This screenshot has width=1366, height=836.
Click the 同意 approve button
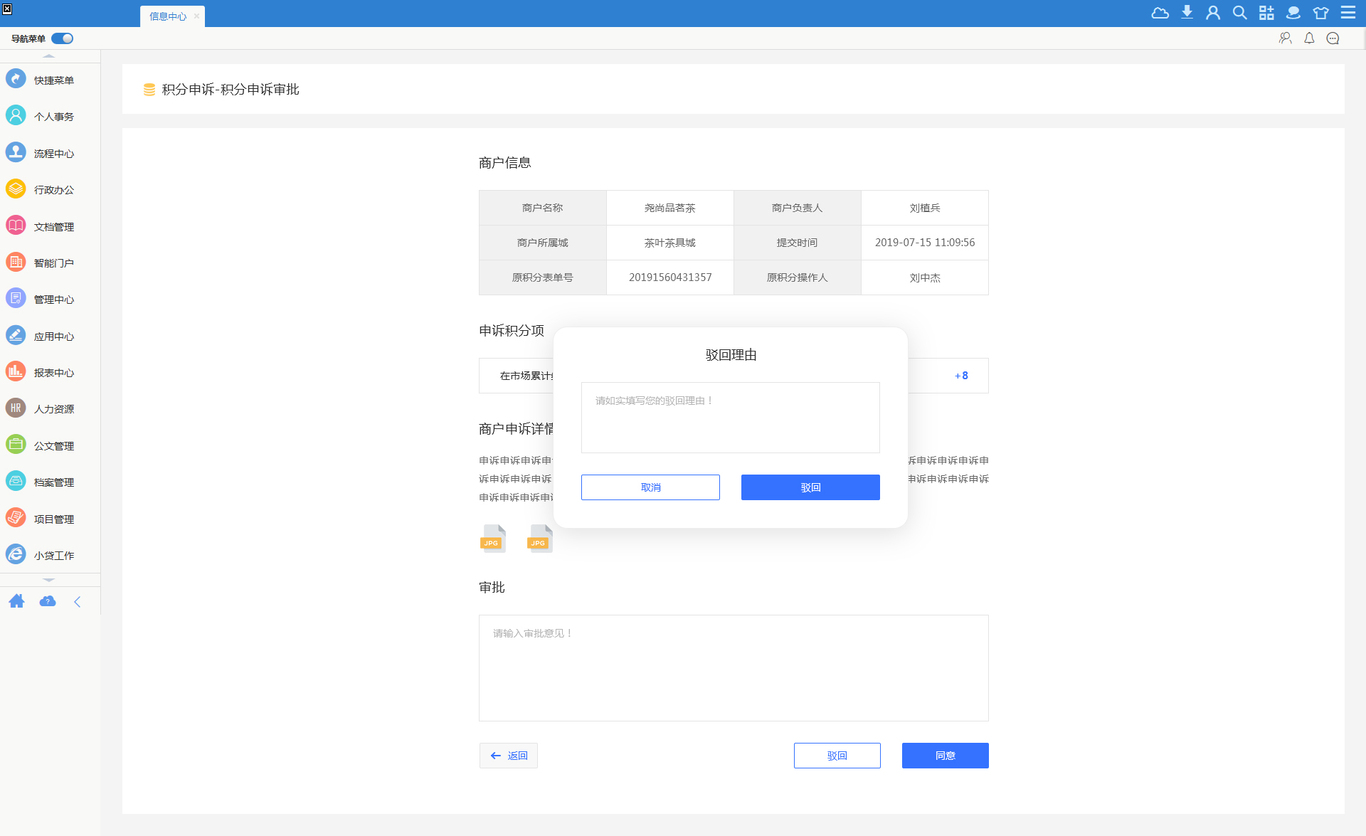click(945, 756)
